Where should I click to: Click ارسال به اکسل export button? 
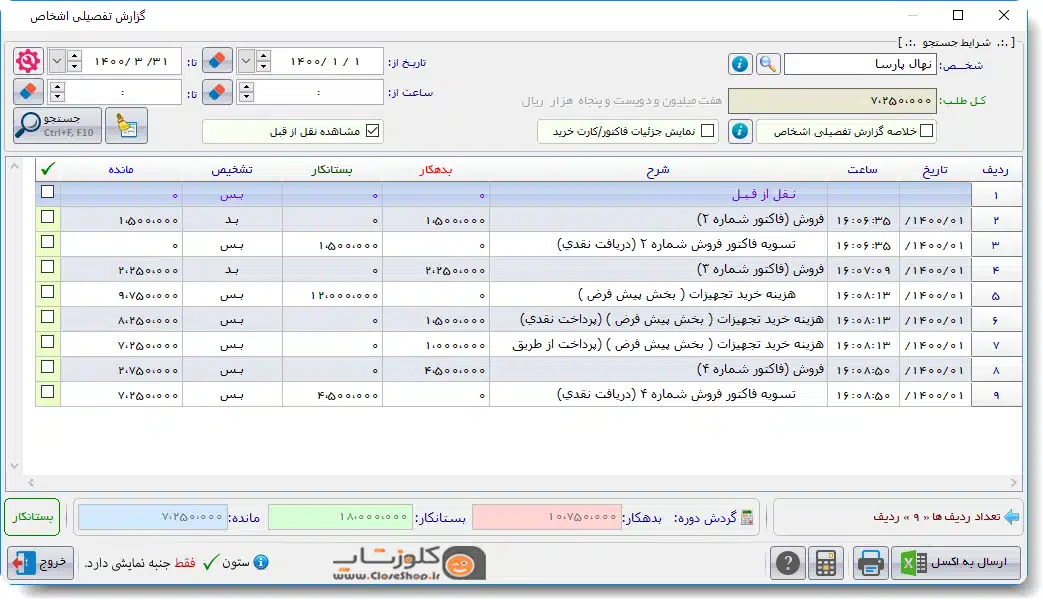tap(956, 563)
